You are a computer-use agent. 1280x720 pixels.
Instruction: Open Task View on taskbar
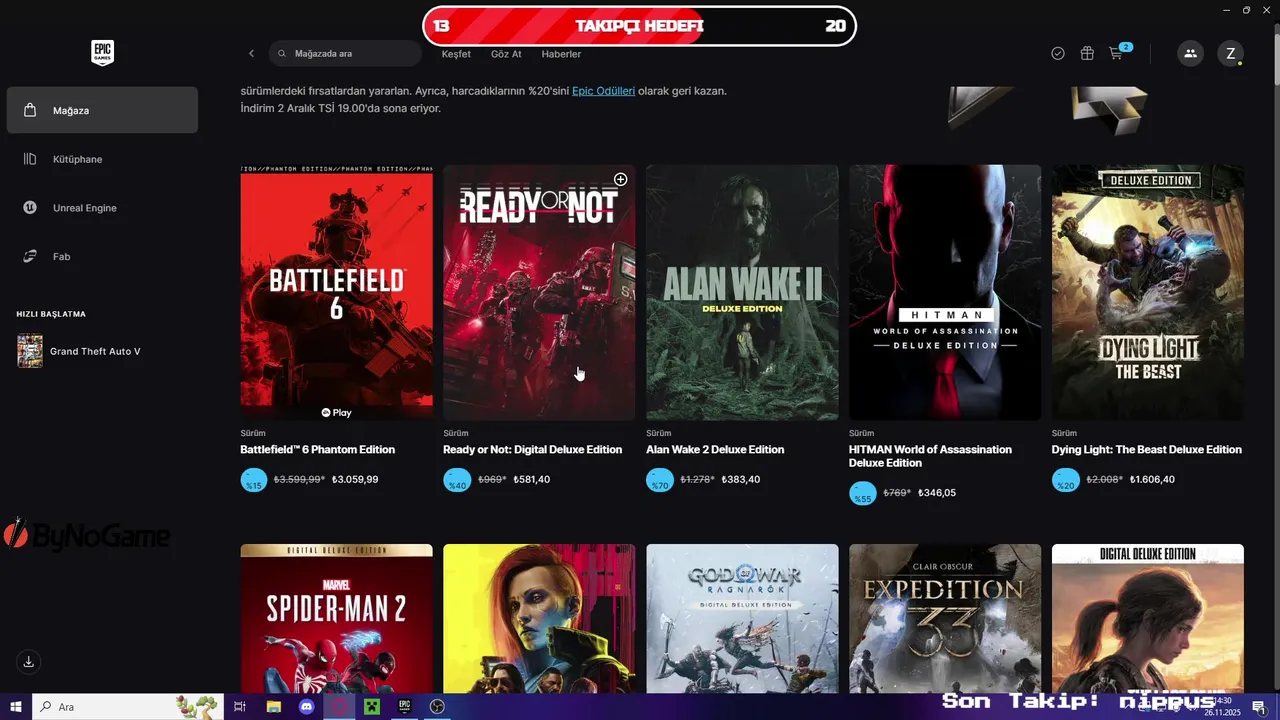click(x=240, y=707)
